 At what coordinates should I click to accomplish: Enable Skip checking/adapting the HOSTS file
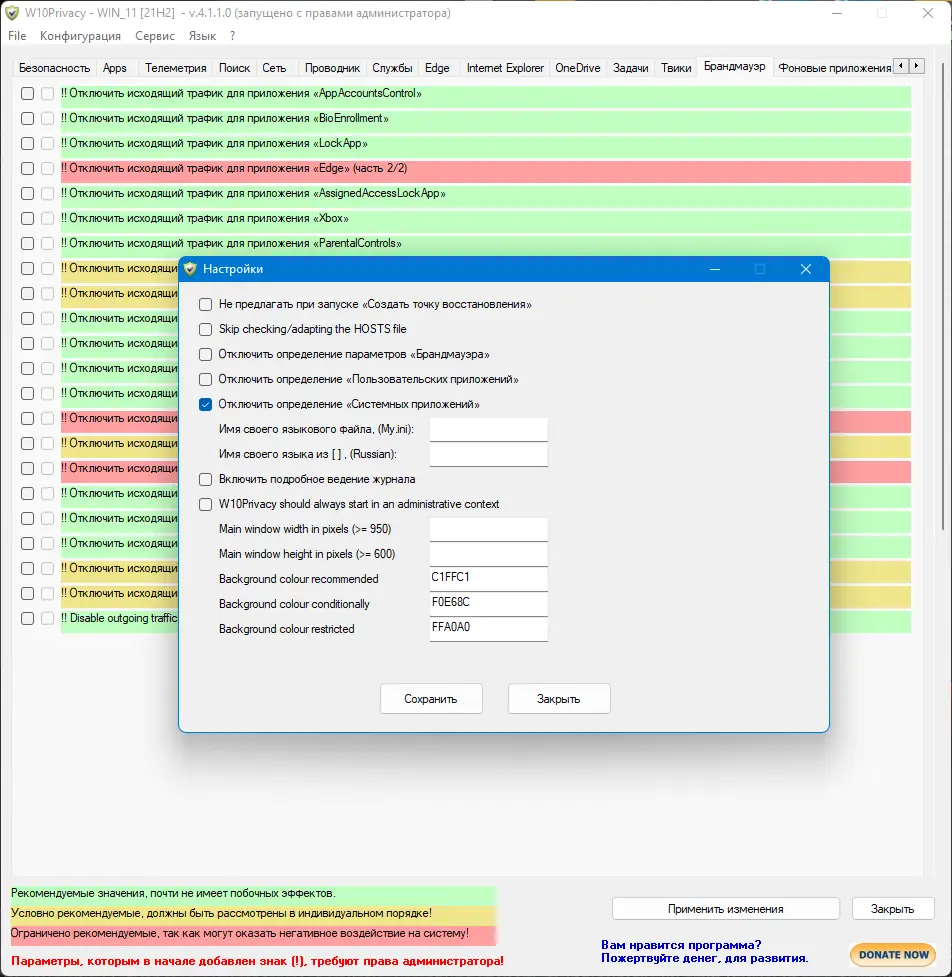(x=206, y=329)
